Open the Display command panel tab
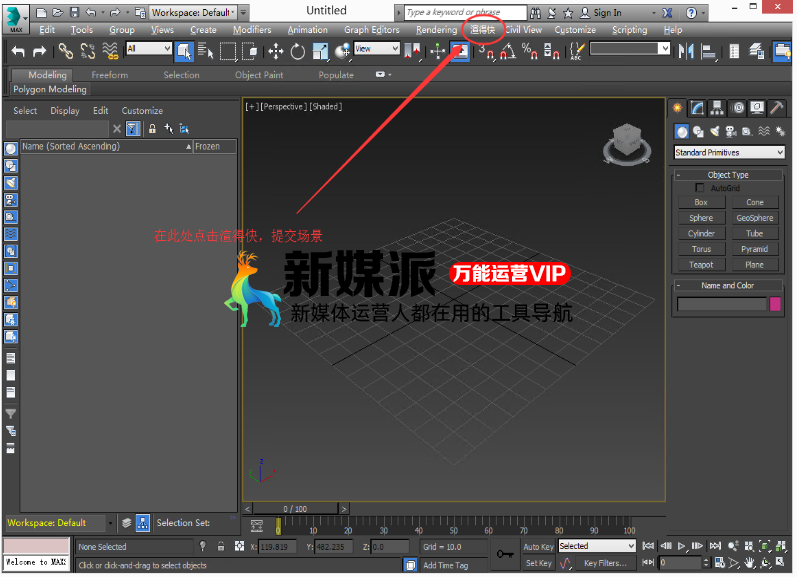Image resolution: width=797 pixels, height=577 pixels. tap(757, 108)
